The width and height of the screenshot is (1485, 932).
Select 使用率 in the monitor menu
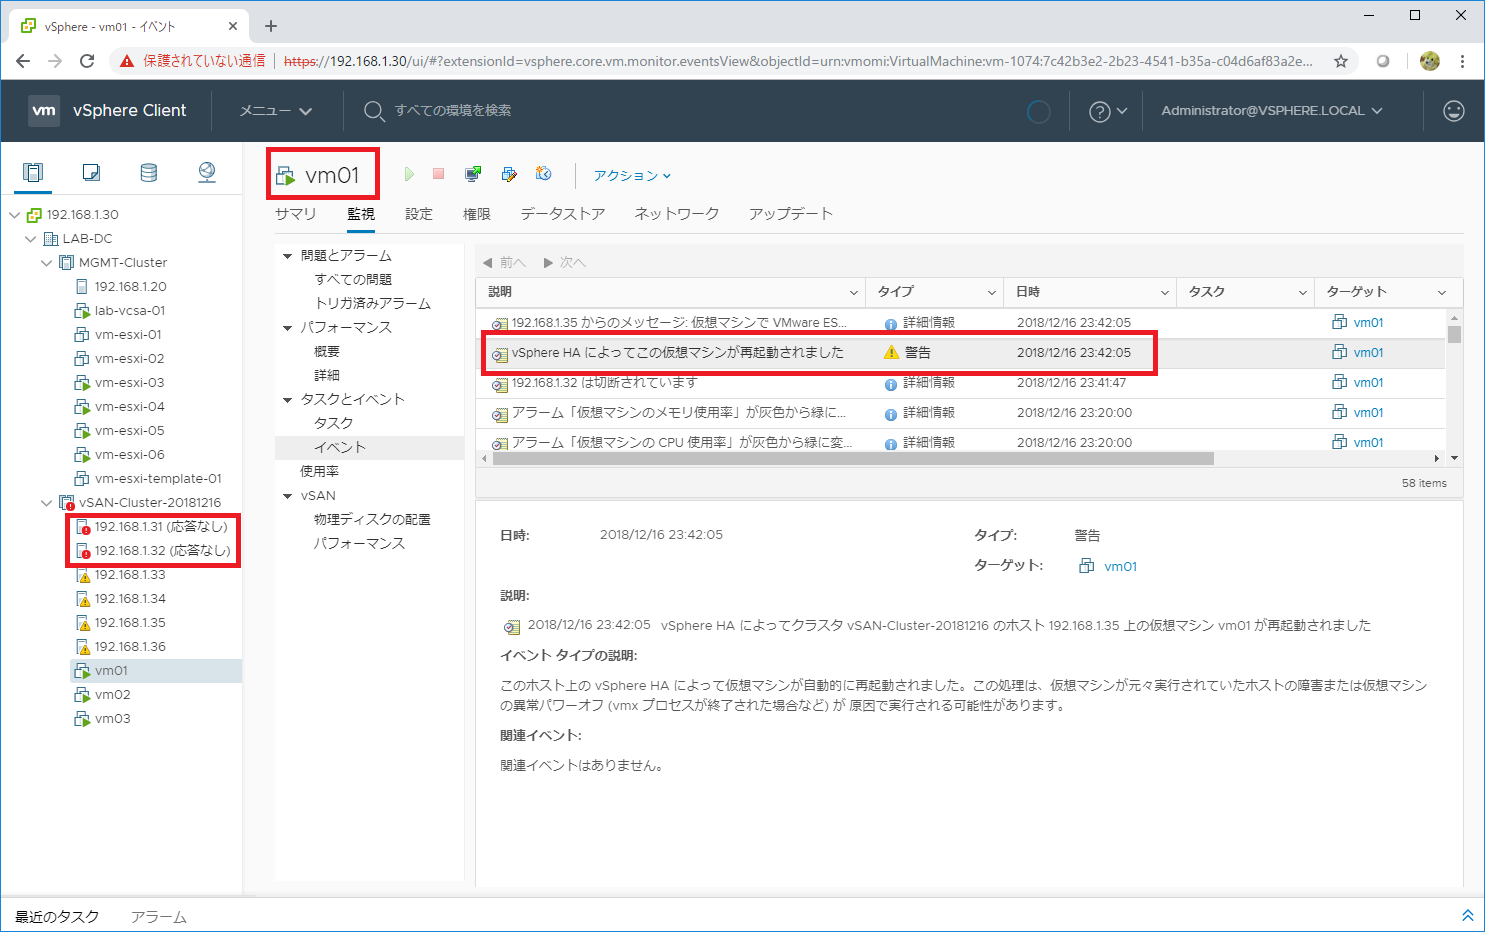pos(320,472)
